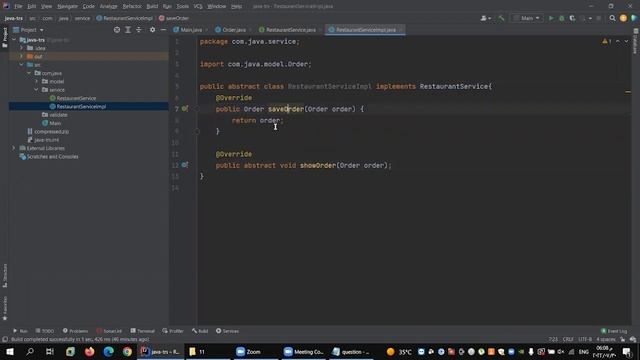Open the Build menu
The image size is (640, 360).
152,7
